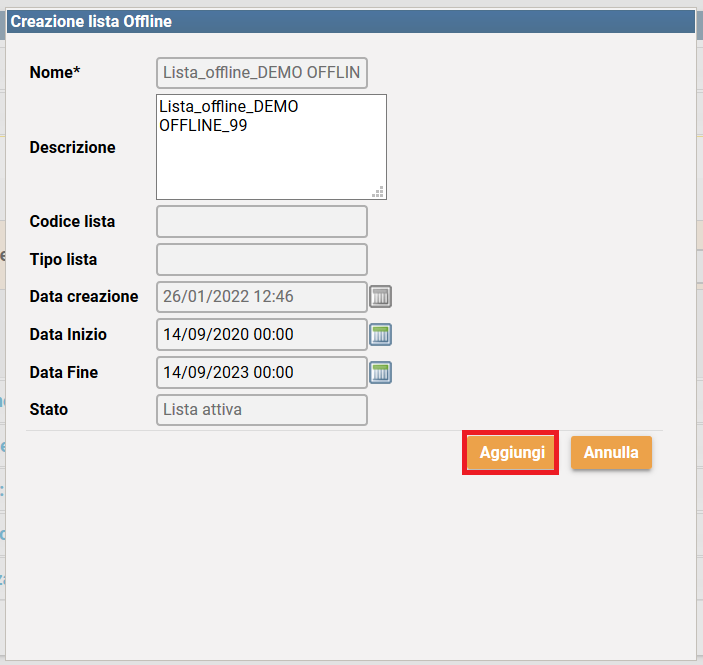The height and width of the screenshot is (665, 703).
Task: Click the Creazione lista Offline title bar
Action: pos(350,21)
